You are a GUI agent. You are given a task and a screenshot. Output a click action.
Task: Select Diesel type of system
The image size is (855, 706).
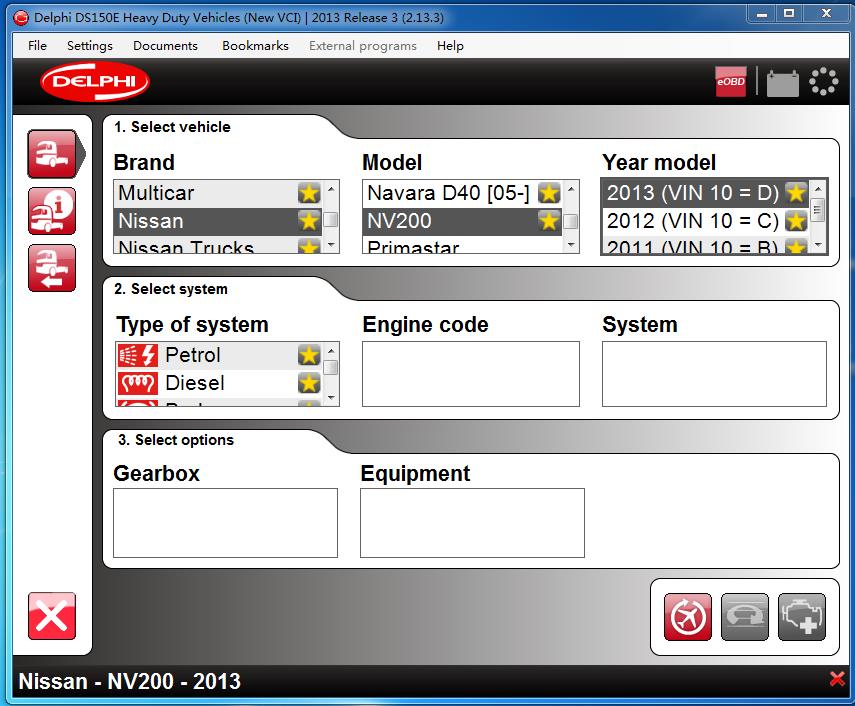[220, 383]
